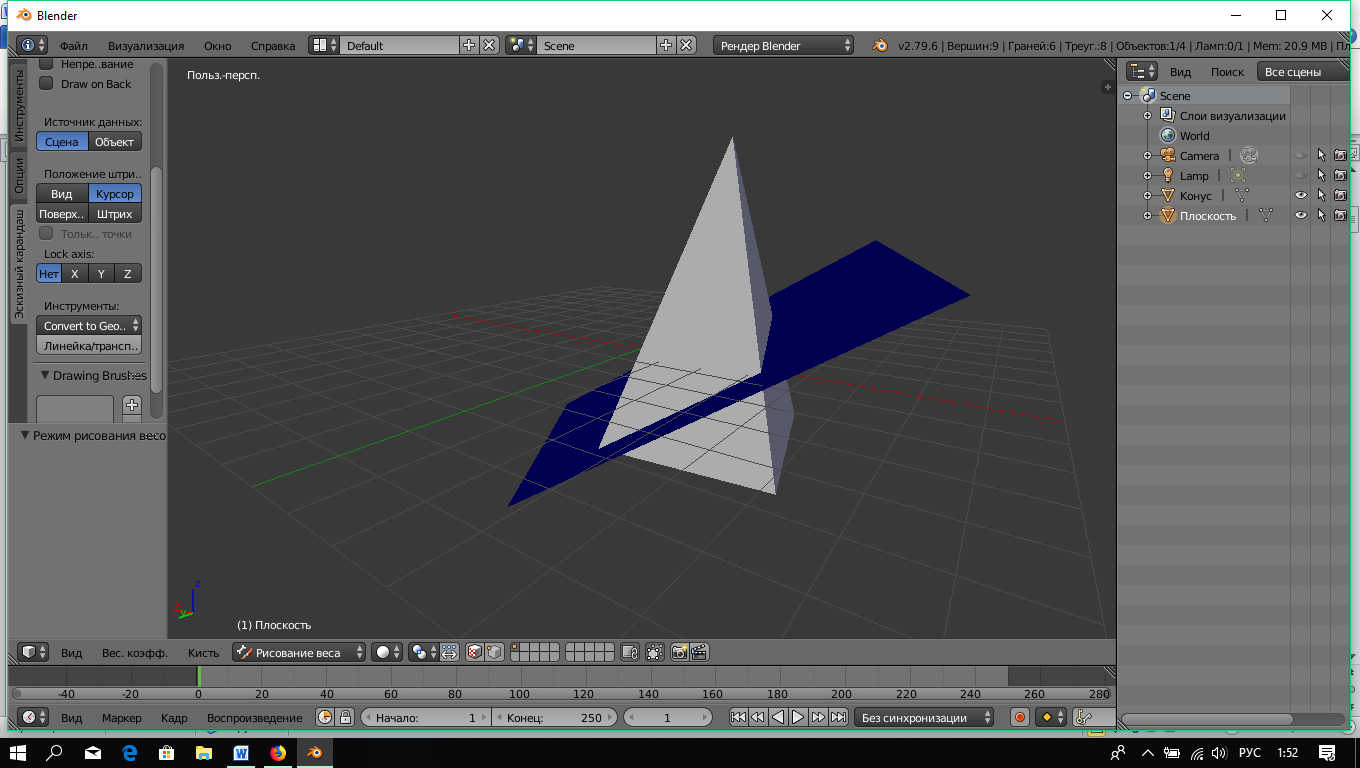Click the record keyframe button in timeline

pos(1020,717)
